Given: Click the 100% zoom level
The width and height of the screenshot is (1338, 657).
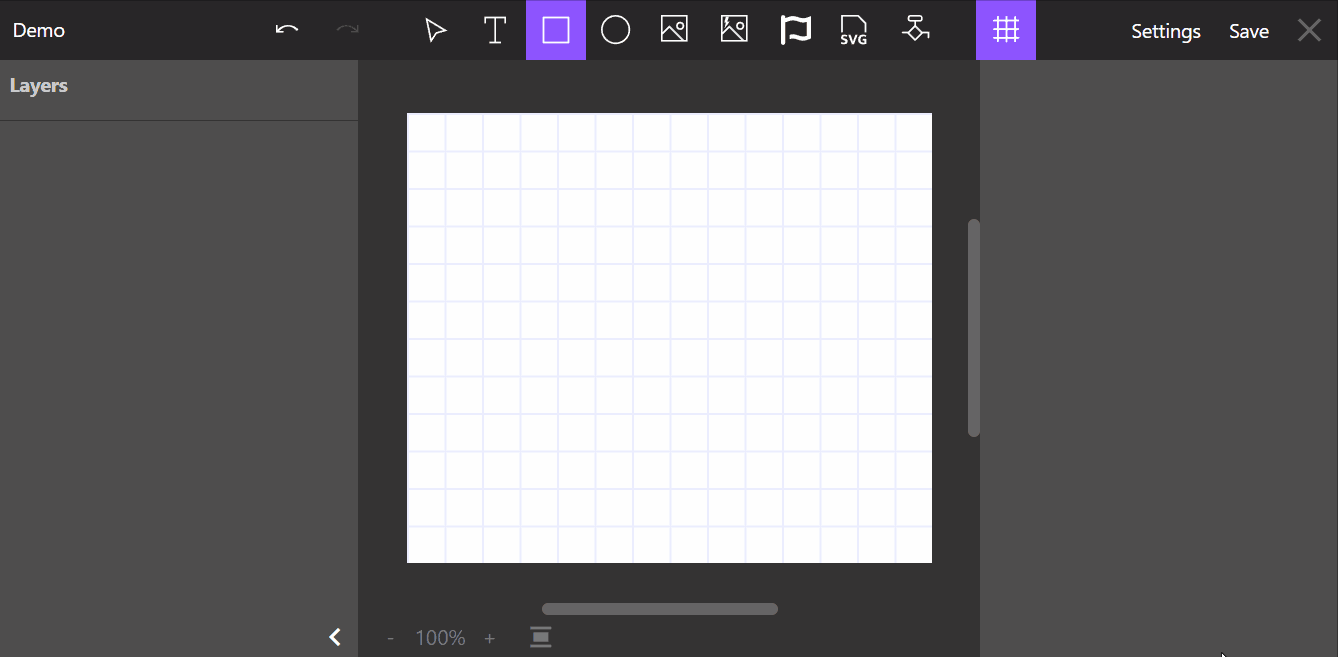Looking at the screenshot, I should pyautogui.click(x=440, y=638).
